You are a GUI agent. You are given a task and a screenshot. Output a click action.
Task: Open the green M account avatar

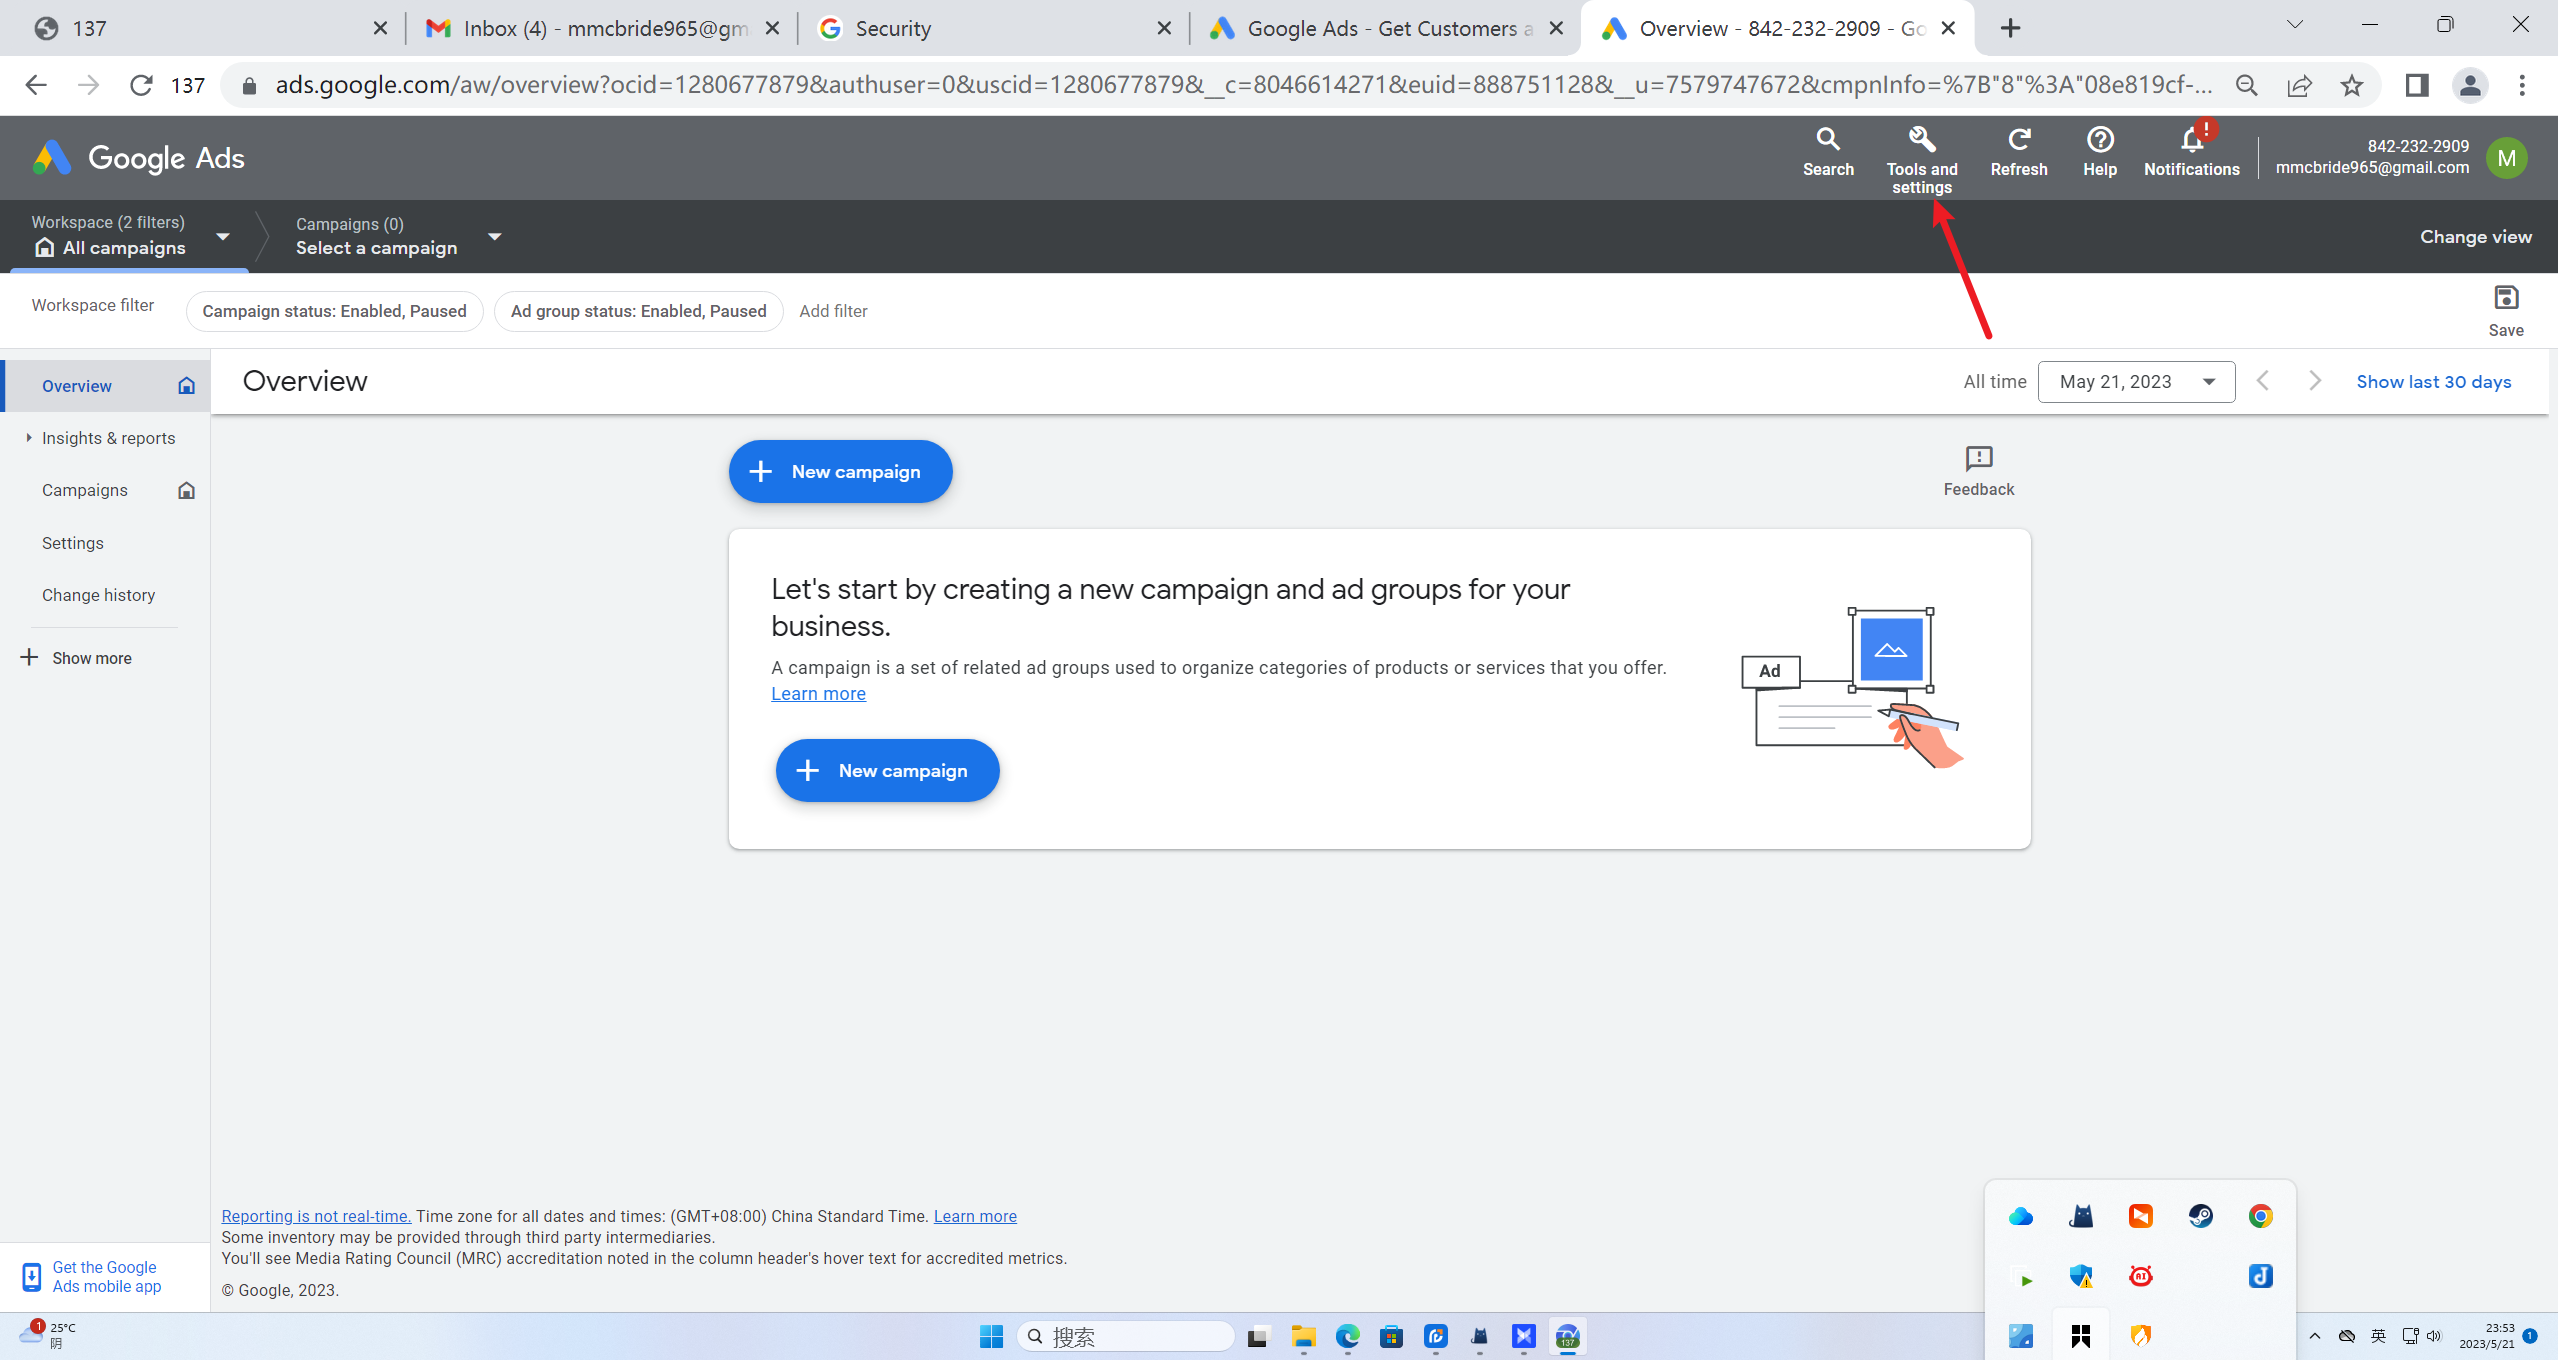click(2505, 158)
